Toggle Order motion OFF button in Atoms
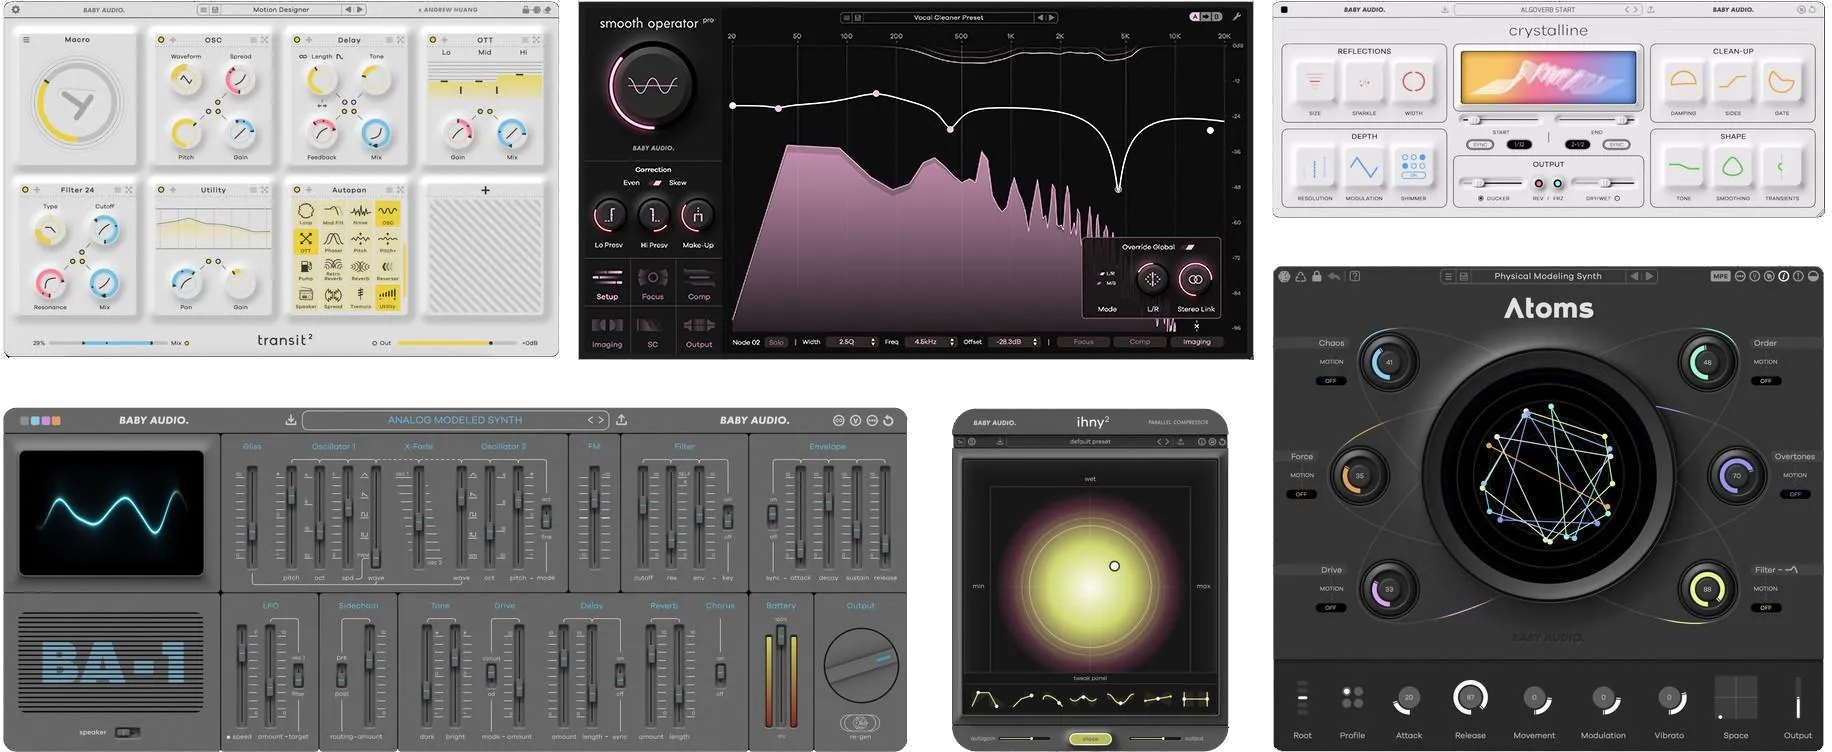 coord(1765,381)
